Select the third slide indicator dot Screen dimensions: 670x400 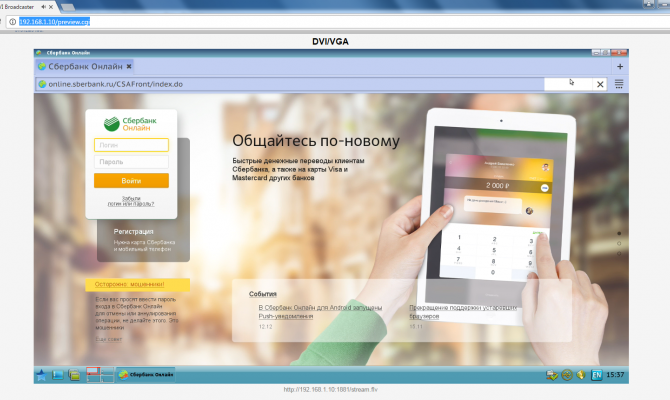pyautogui.click(x=619, y=253)
